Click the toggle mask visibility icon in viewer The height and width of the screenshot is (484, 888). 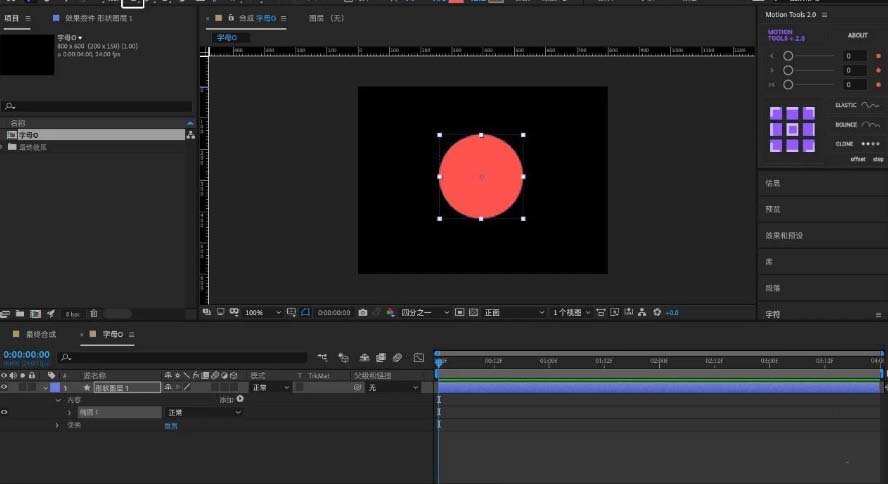pos(306,313)
